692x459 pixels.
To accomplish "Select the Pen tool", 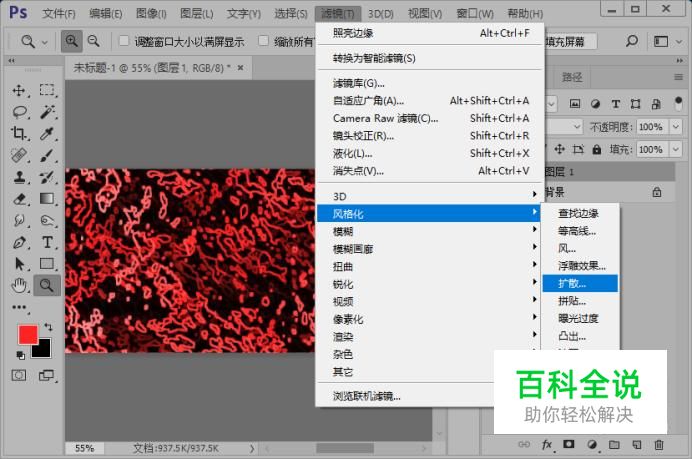I will click(x=19, y=242).
